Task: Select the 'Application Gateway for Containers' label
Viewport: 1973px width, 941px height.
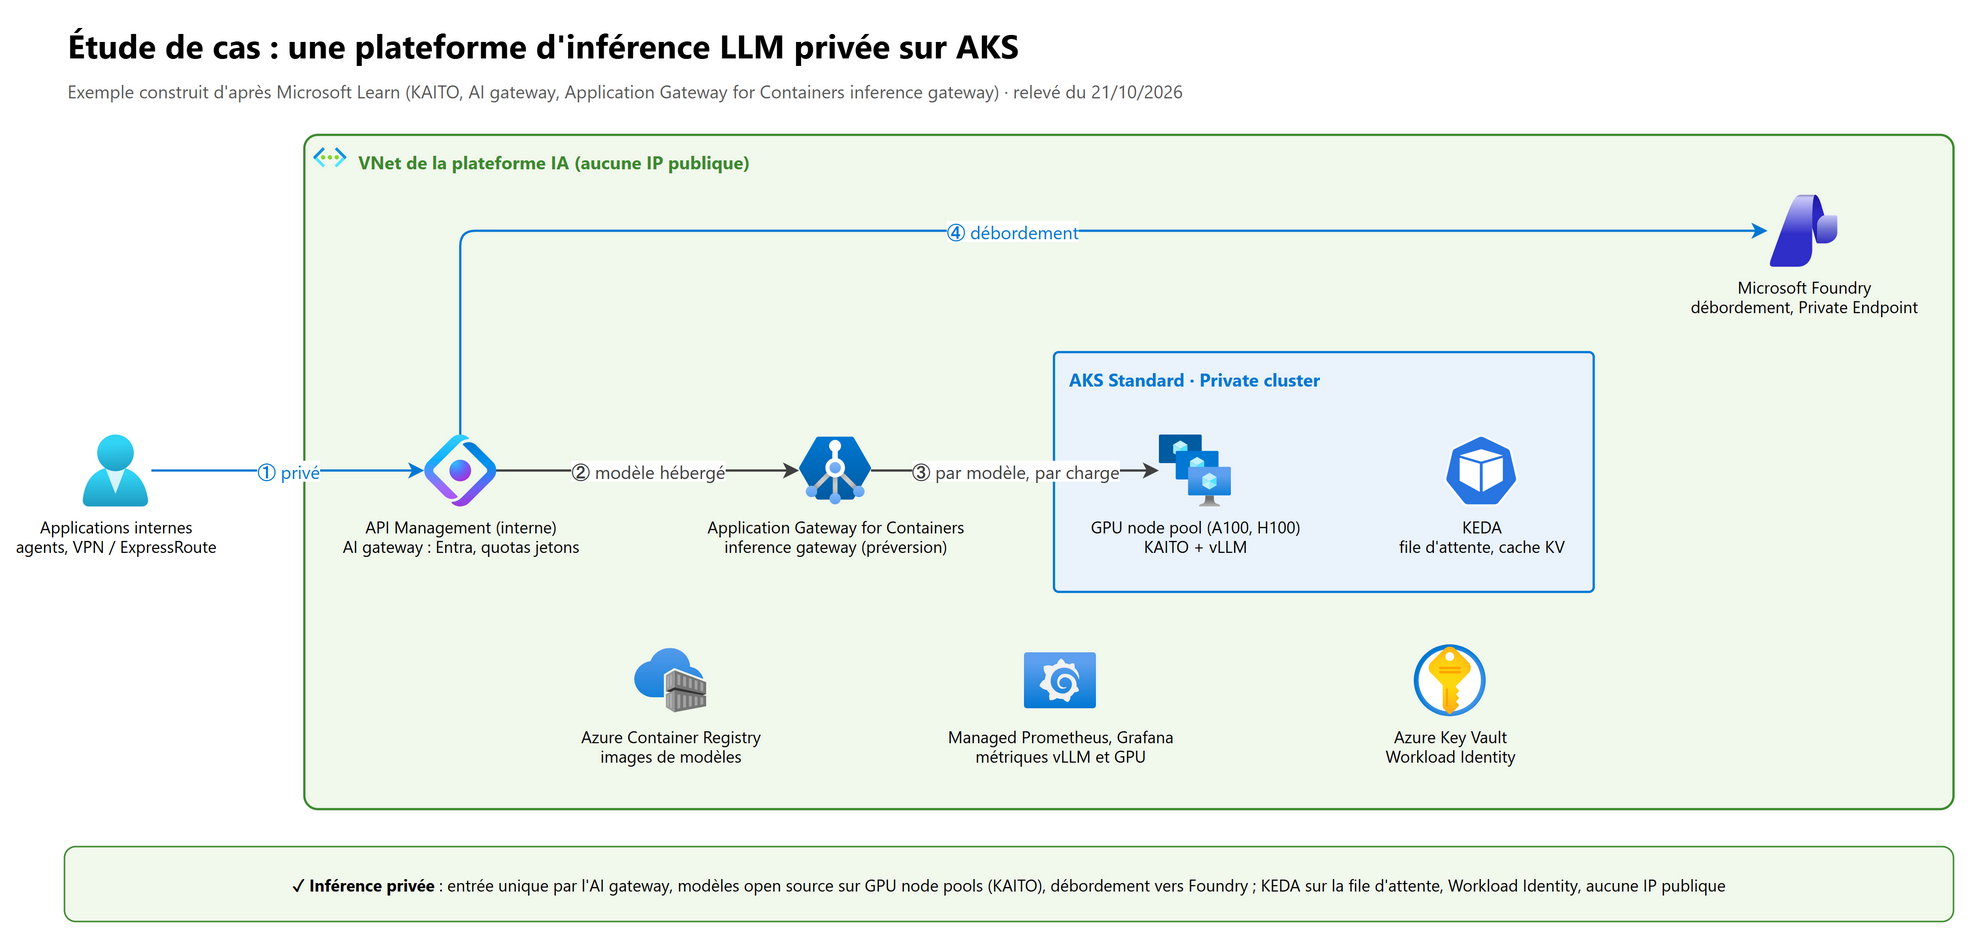Action: [836, 528]
